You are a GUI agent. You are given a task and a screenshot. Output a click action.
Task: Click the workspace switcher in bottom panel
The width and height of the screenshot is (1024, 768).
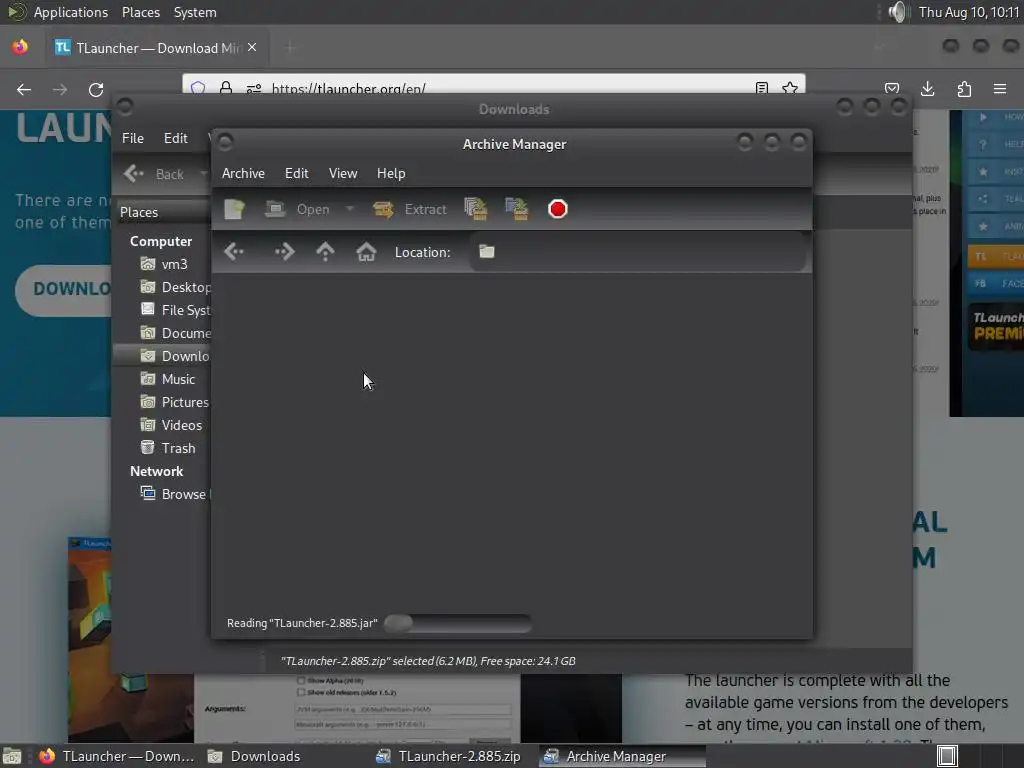pyautogui.click(x=947, y=756)
